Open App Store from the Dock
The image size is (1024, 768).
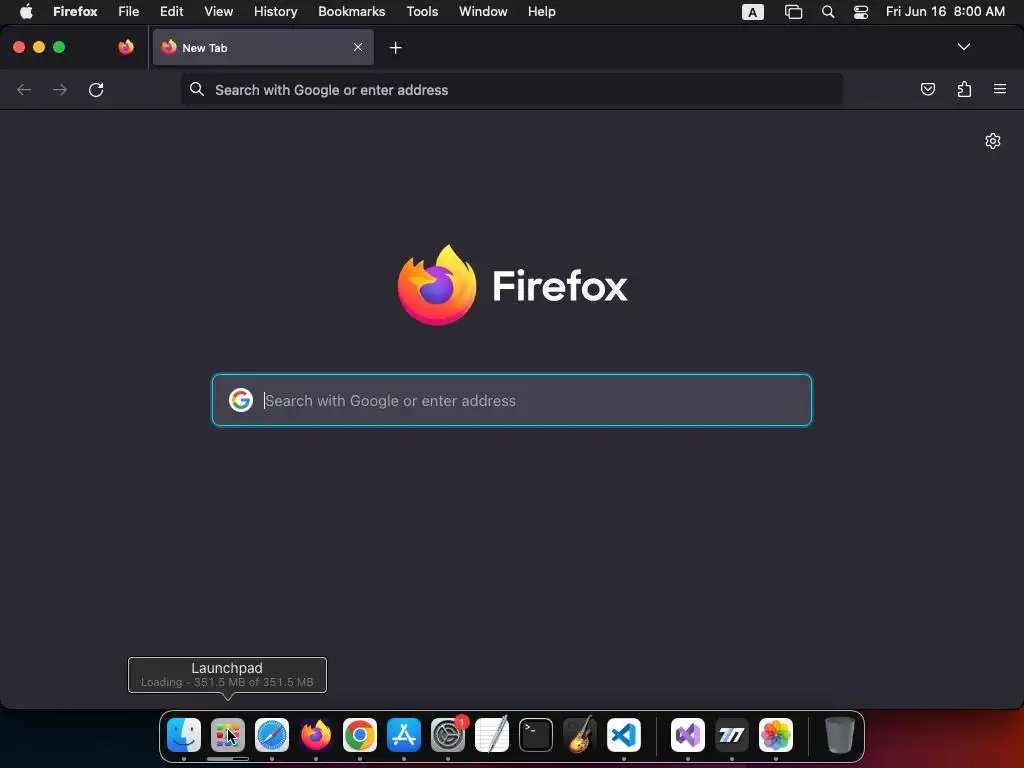click(x=404, y=735)
